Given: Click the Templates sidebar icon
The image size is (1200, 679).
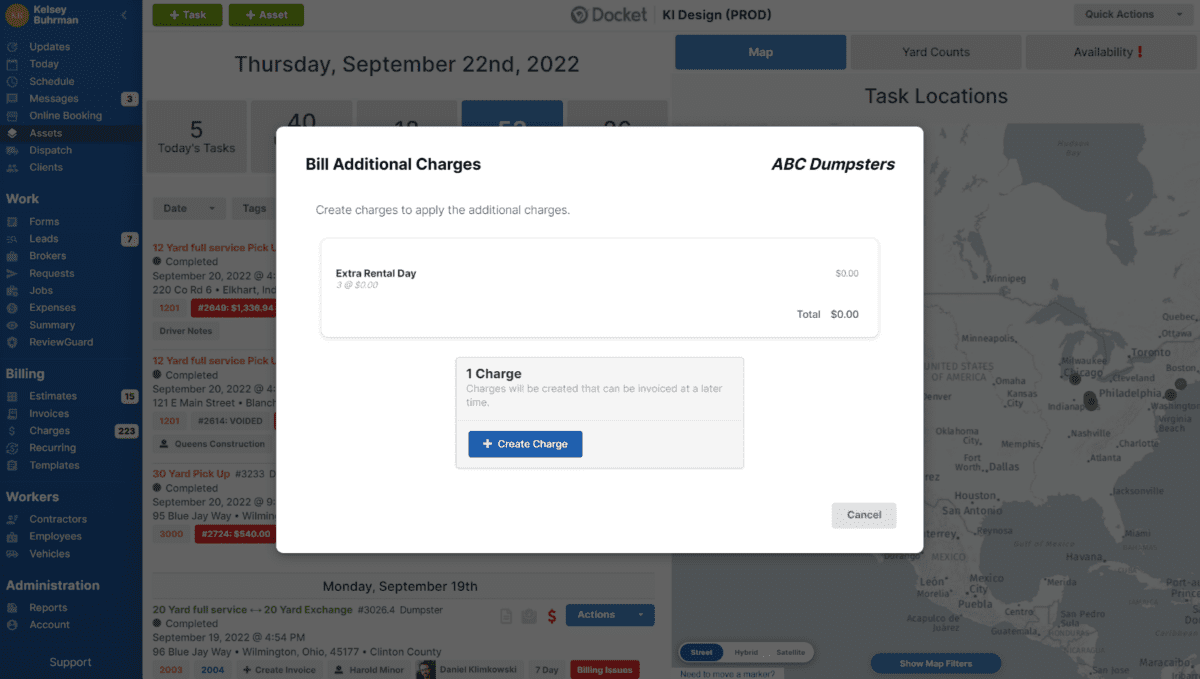Looking at the screenshot, I should coord(12,465).
